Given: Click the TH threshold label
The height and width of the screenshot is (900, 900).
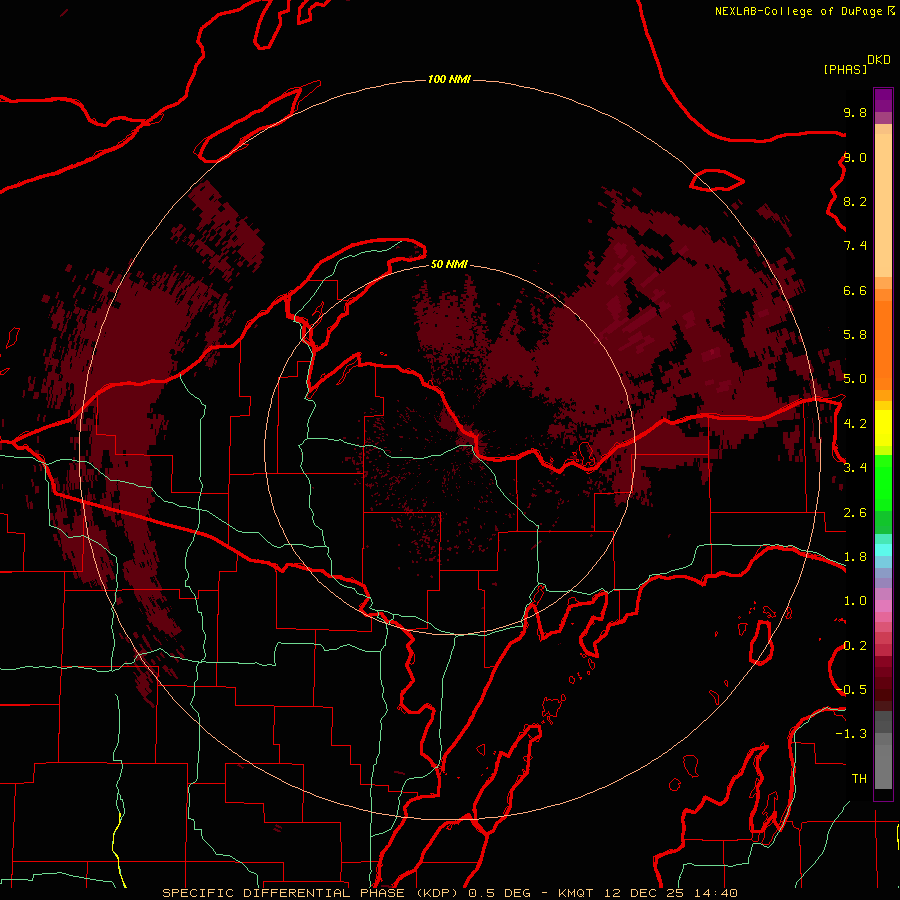Looking at the screenshot, I should point(859,779).
